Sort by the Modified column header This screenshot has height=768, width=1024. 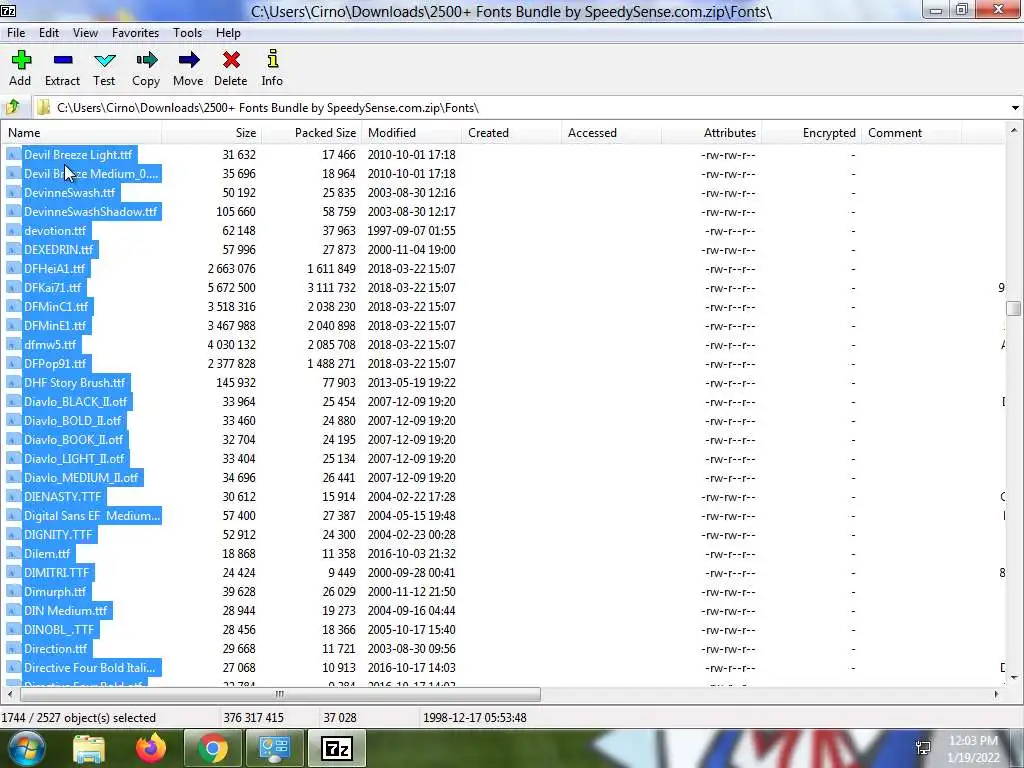411,133
